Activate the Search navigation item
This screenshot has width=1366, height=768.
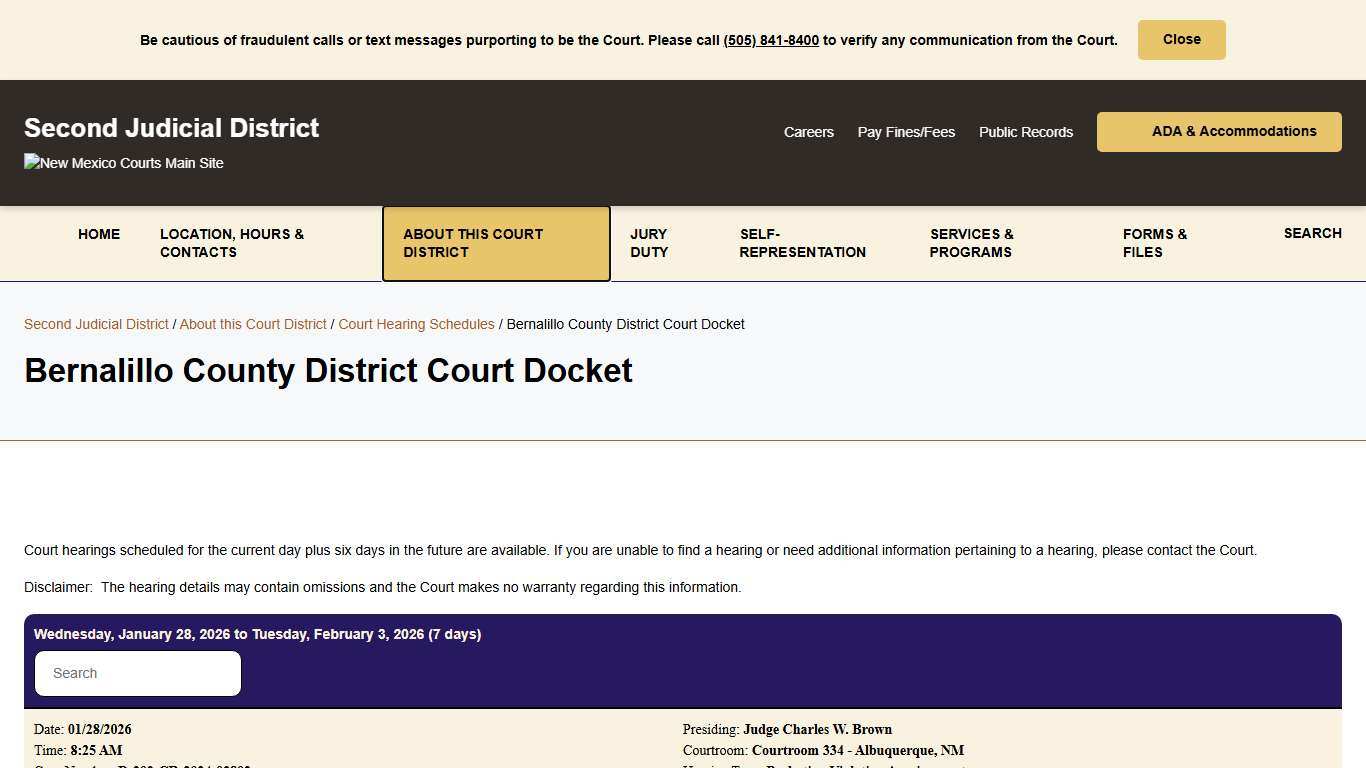[1312, 233]
